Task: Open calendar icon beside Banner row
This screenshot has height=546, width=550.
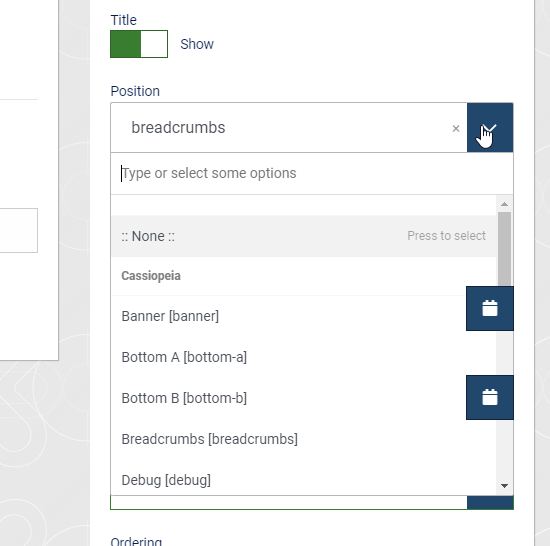Action: click(x=490, y=309)
